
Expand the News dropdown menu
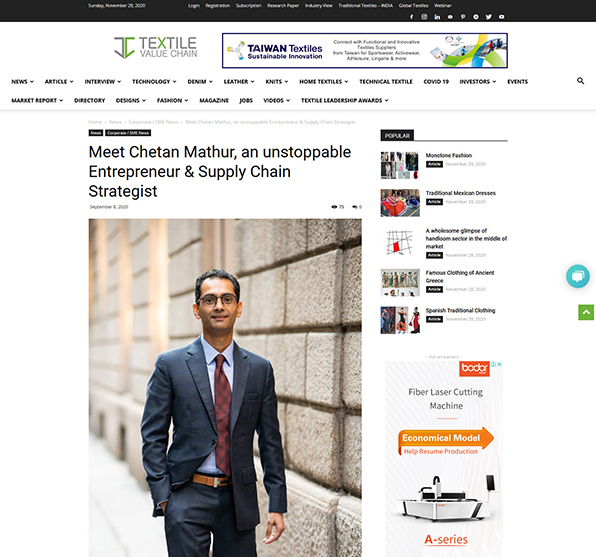pyautogui.click(x=22, y=81)
